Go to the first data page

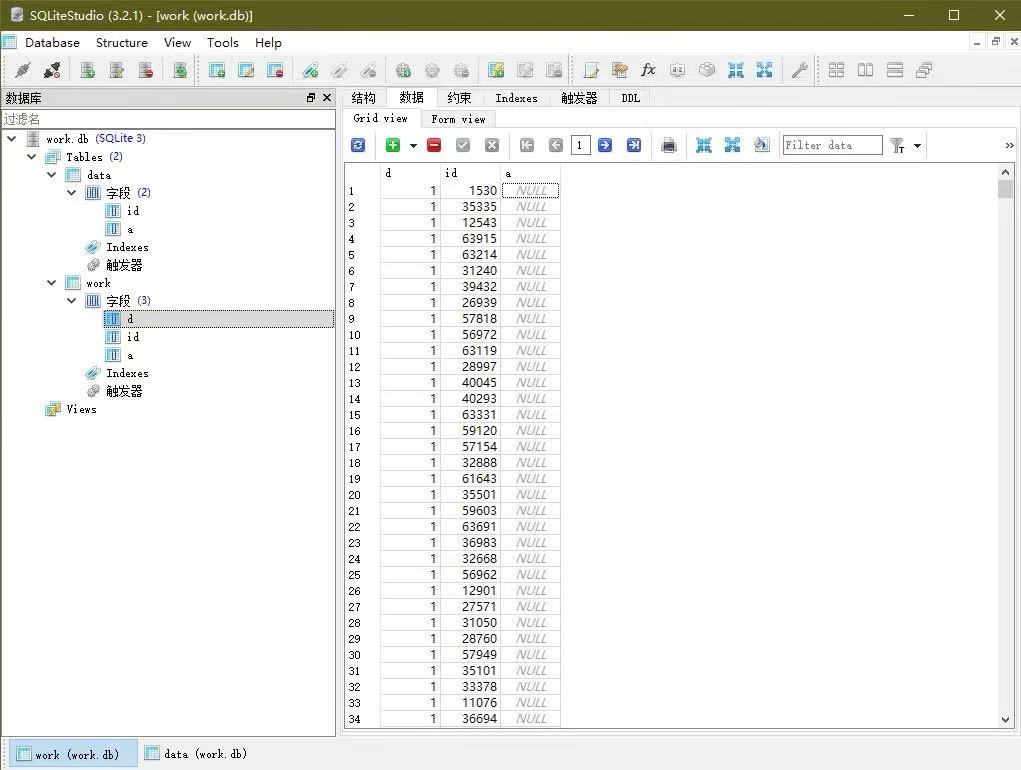coord(527,145)
